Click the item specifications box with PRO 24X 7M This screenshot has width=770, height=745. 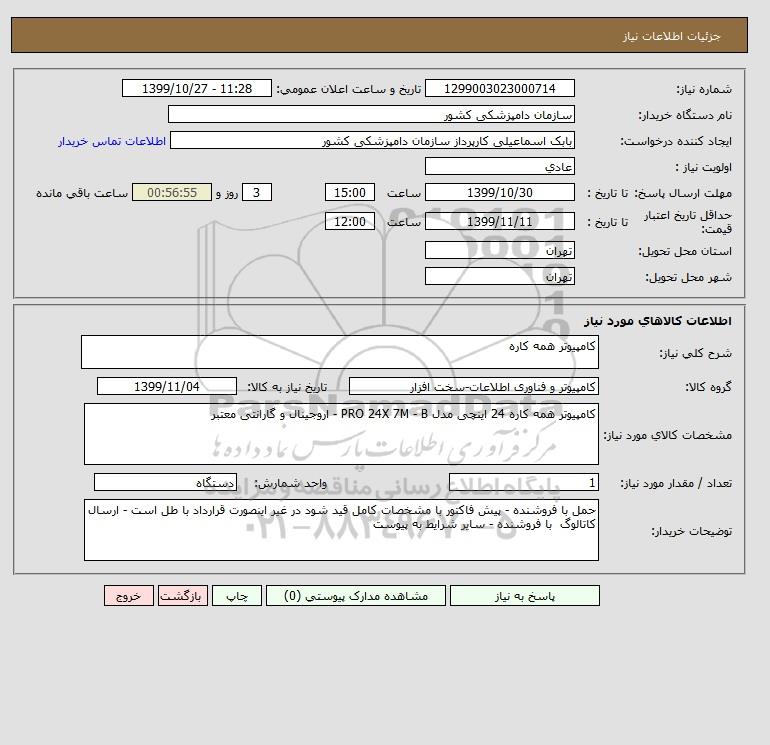click(x=341, y=434)
